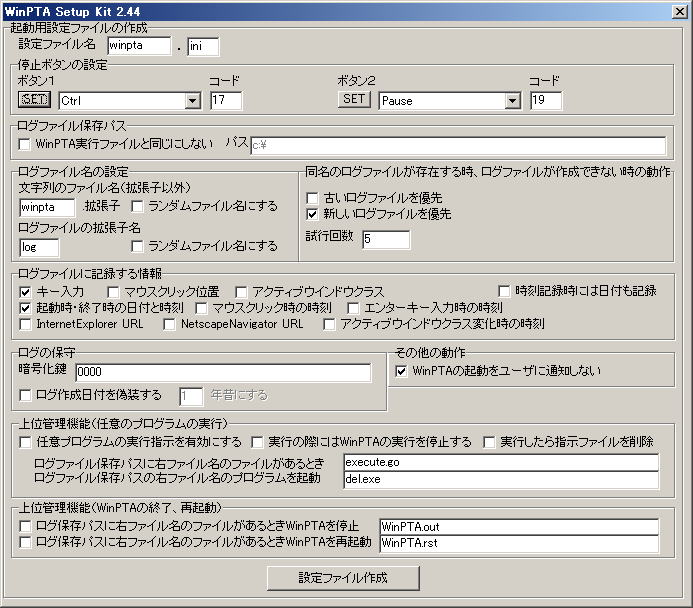This screenshot has height=608, width=693.
Task: Click the 設定ファイル名 winpta text field
Action: coord(140,46)
